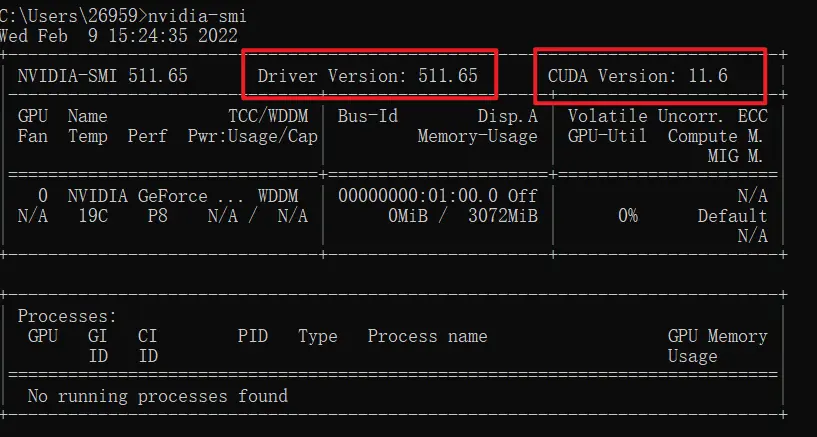This screenshot has width=817, height=437.
Task: Select the MIG M. header text
Action: click(x=735, y=156)
